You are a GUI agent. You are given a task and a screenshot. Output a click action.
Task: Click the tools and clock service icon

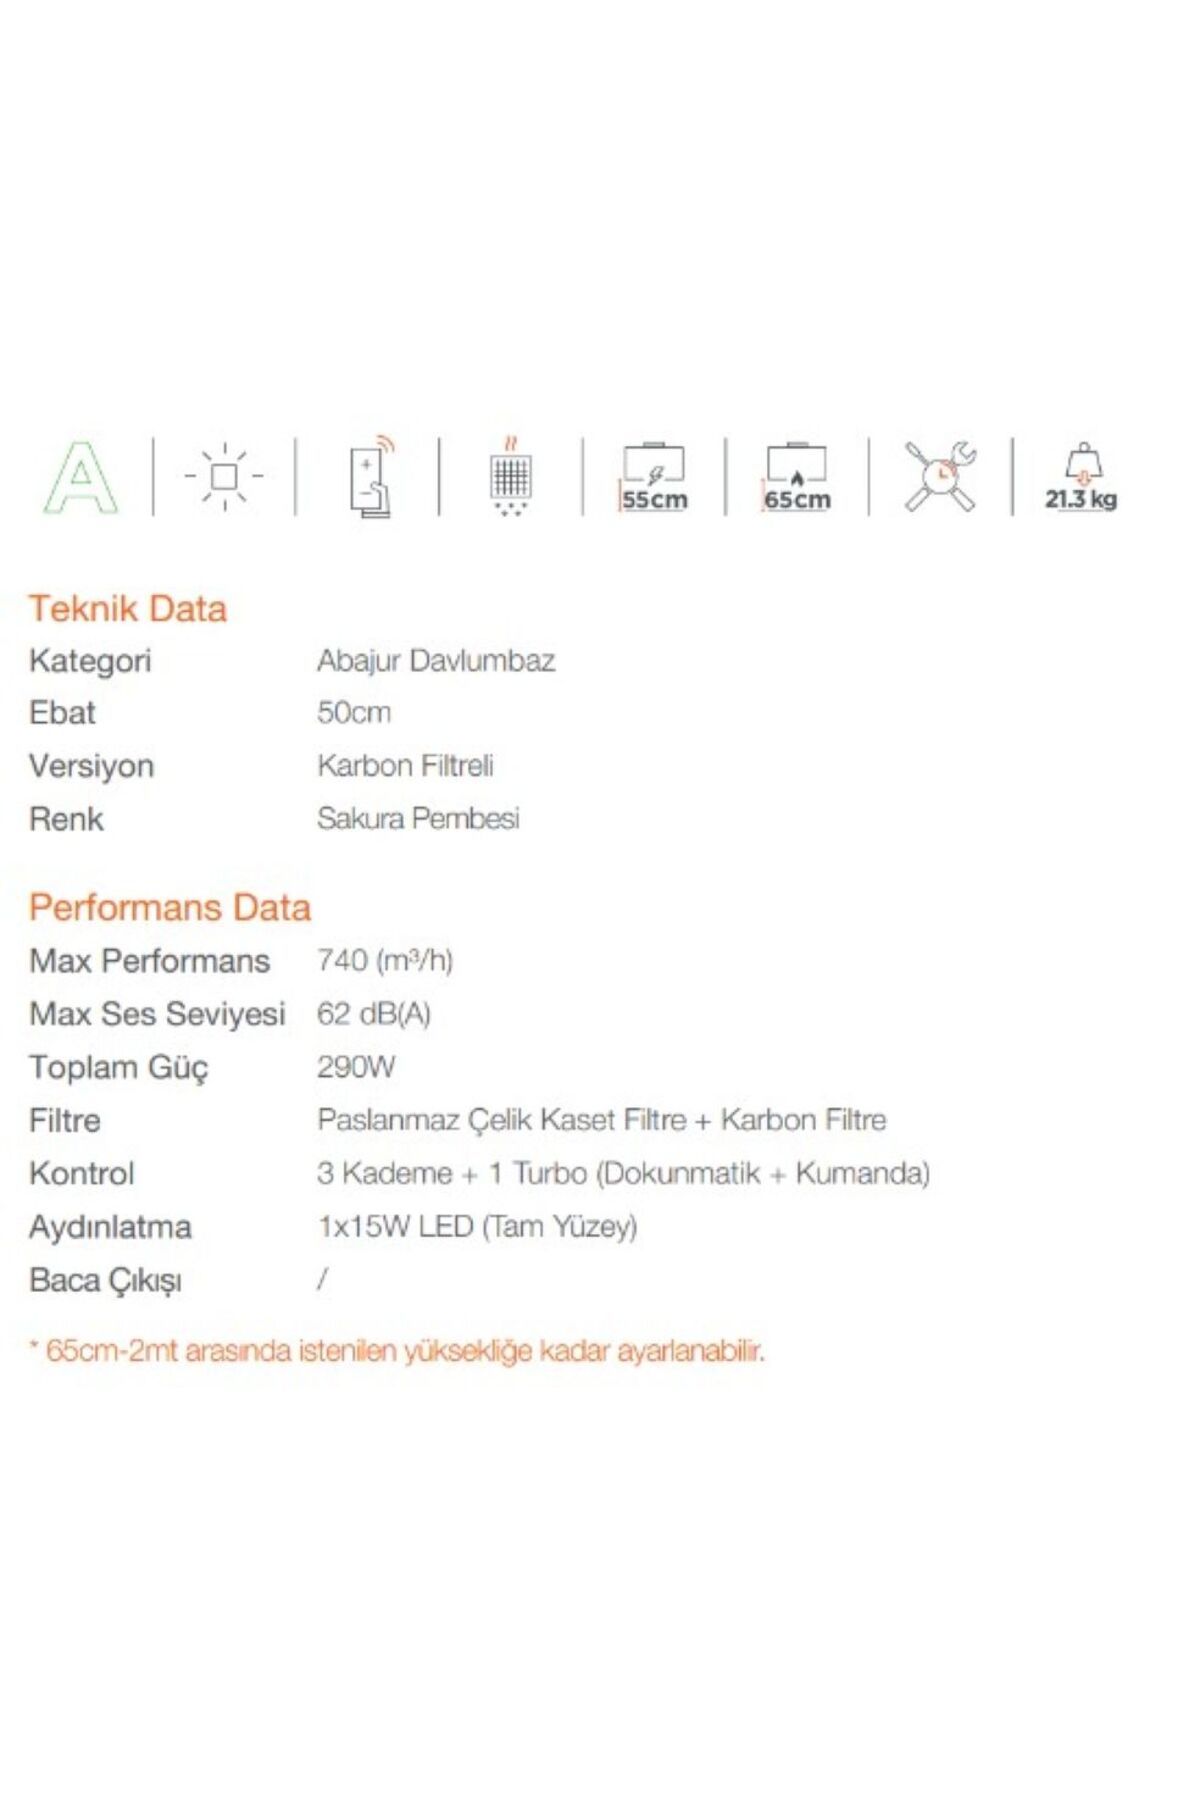tap(940, 476)
